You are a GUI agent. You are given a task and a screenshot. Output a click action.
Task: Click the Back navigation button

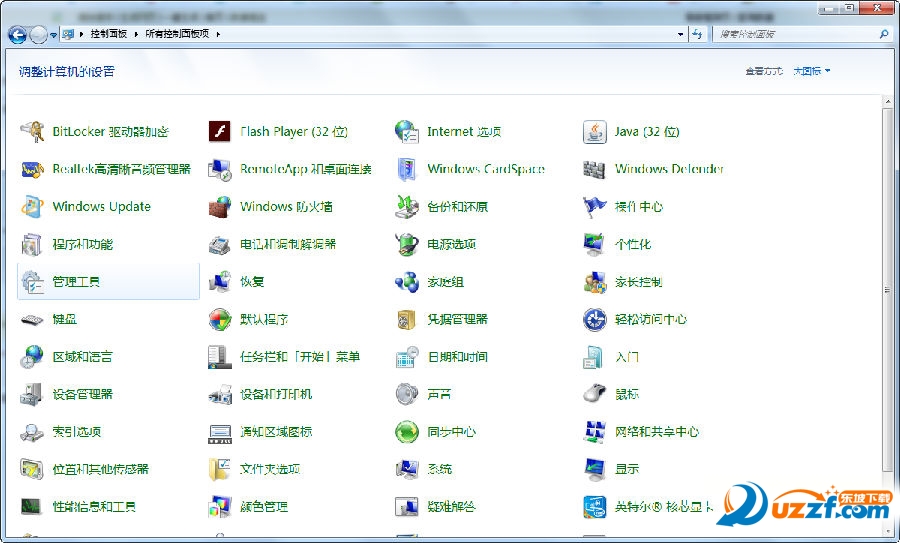[x=17, y=34]
